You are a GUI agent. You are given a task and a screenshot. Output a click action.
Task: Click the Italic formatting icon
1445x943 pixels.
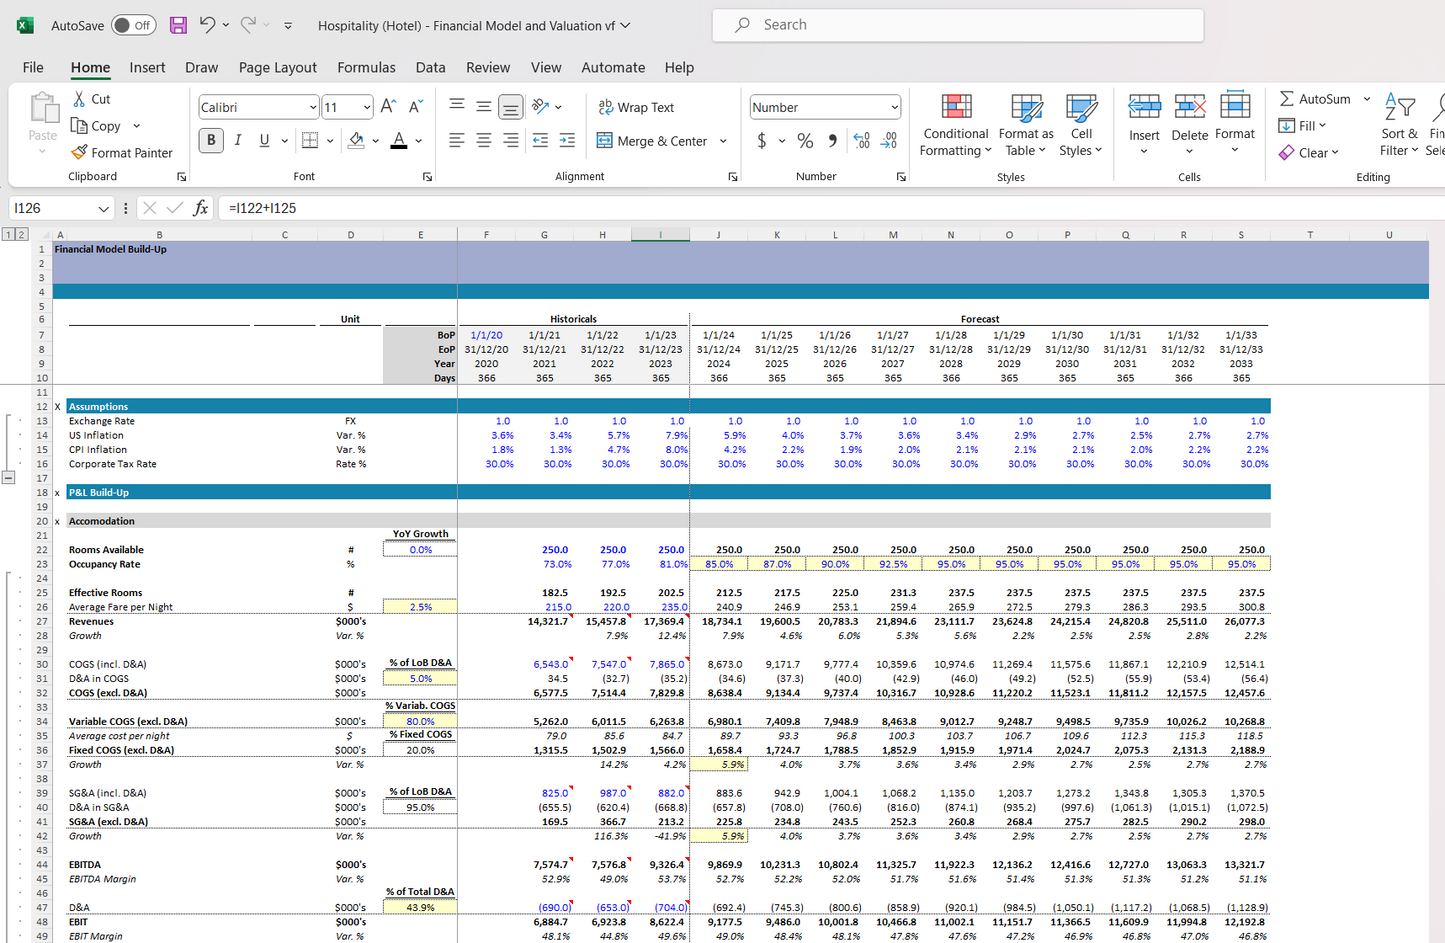238,141
